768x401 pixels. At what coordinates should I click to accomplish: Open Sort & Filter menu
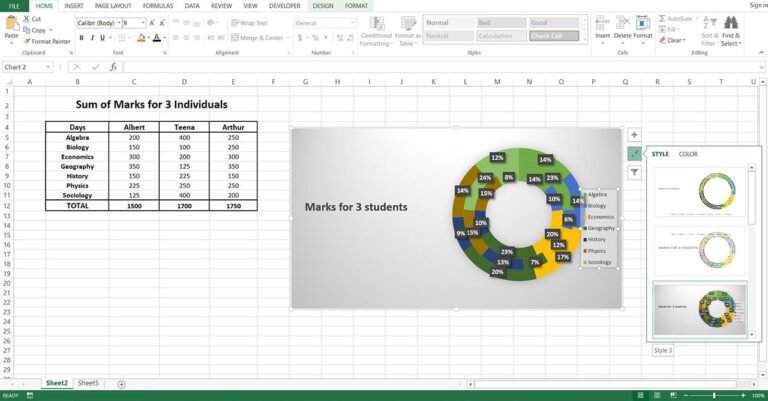pyautogui.click(x=710, y=31)
